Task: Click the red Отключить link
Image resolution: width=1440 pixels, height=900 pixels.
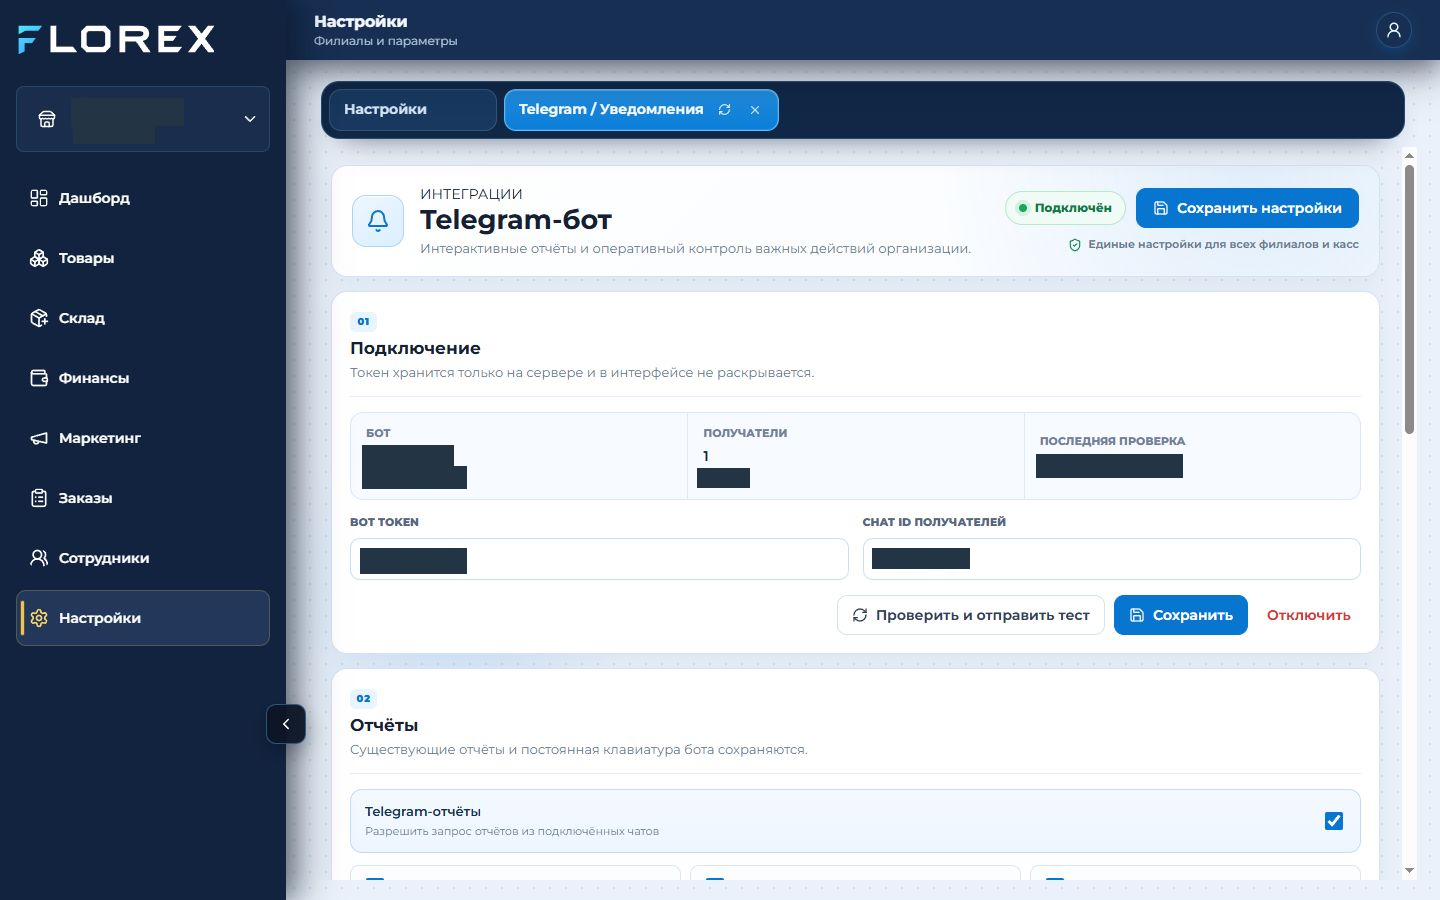Action: 1309,615
